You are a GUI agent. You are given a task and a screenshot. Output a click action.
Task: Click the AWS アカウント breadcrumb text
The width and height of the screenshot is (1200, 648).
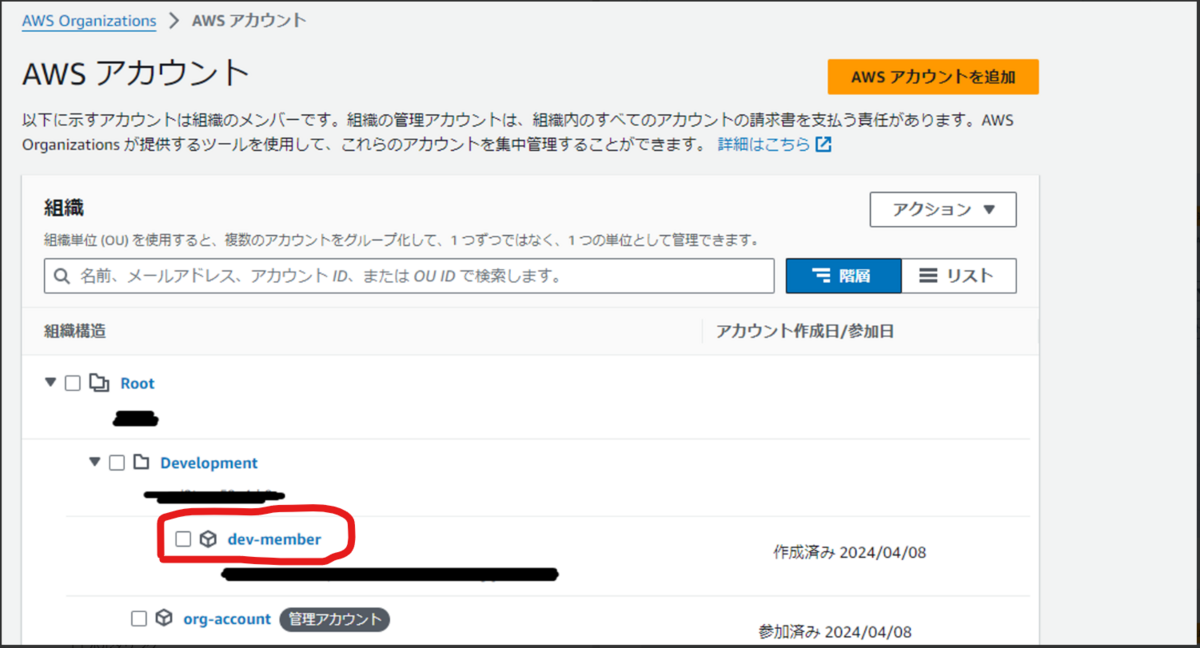click(250, 20)
